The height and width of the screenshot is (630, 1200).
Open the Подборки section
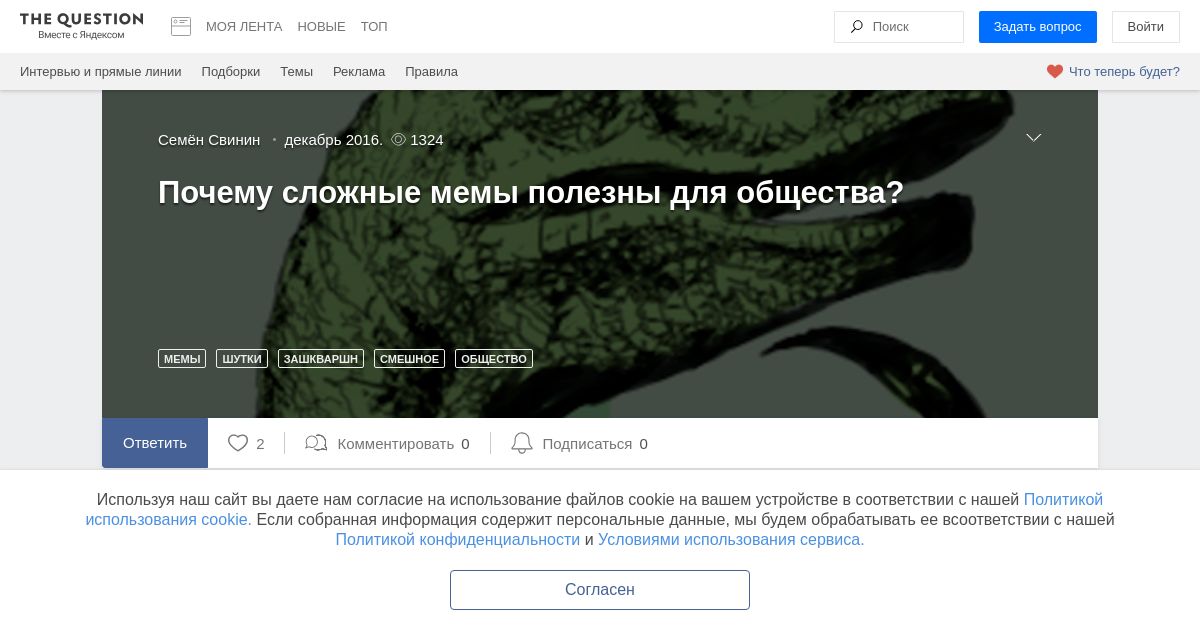231,72
